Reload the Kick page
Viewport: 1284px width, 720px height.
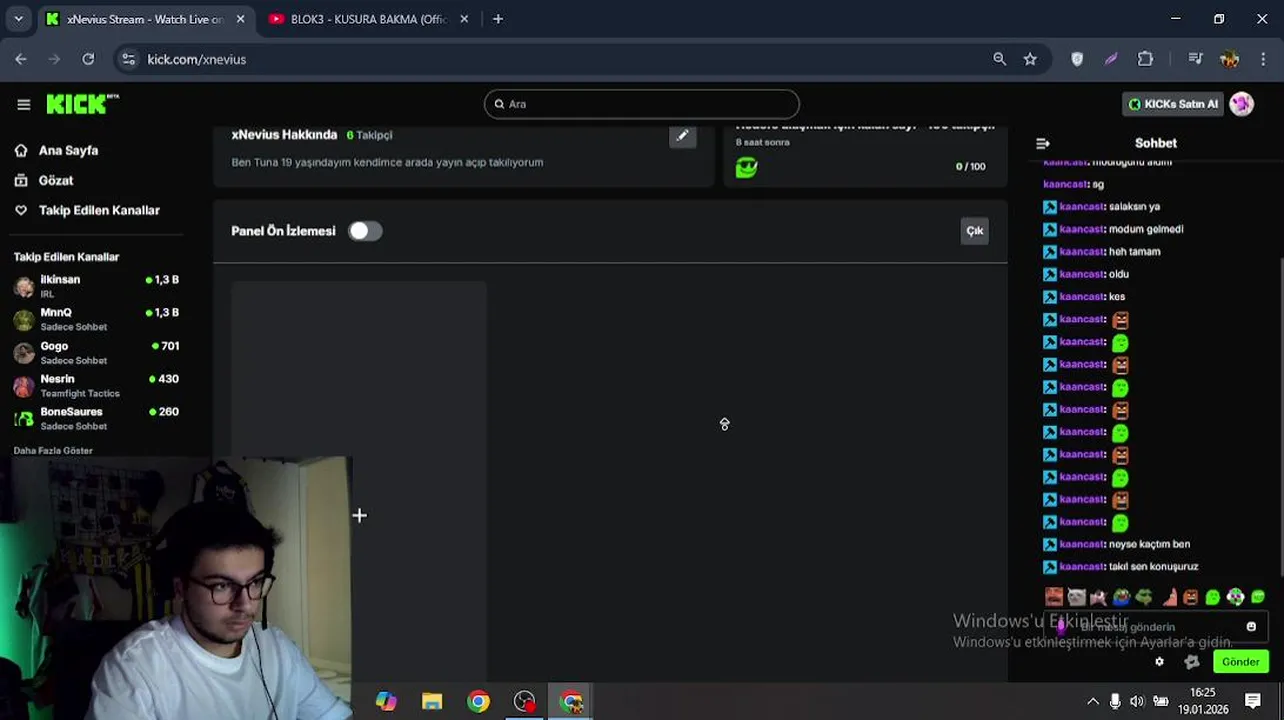point(88,59)
